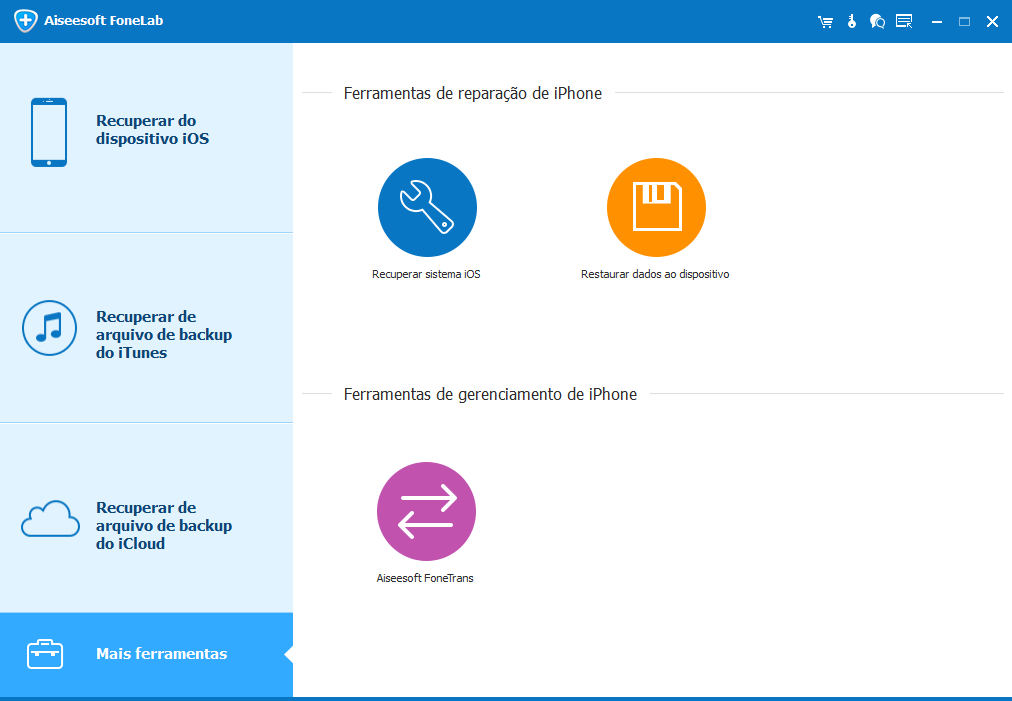Image resolution: width=1012 pixels, height=701 pixels.
Task: Click the Recuperar sistema iOS label
Action: 426,274
